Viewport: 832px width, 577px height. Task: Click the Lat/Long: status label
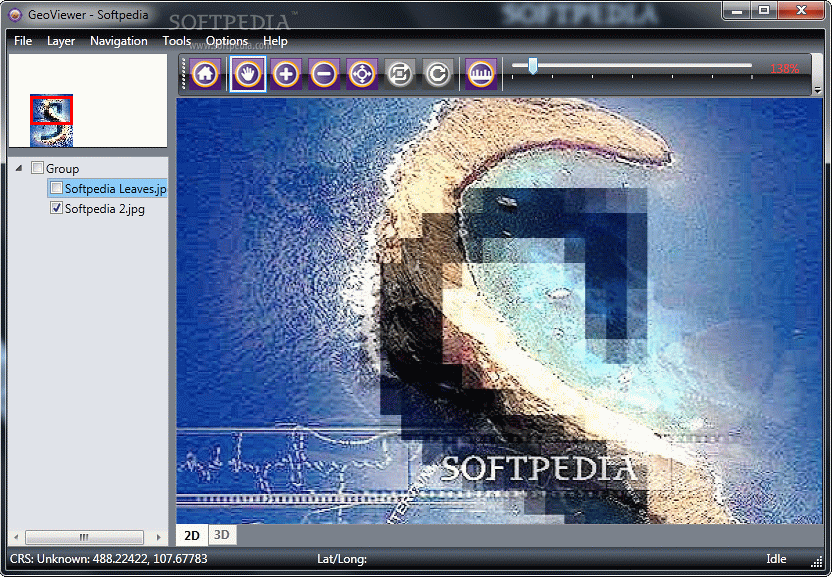click(x=342, y=558)
